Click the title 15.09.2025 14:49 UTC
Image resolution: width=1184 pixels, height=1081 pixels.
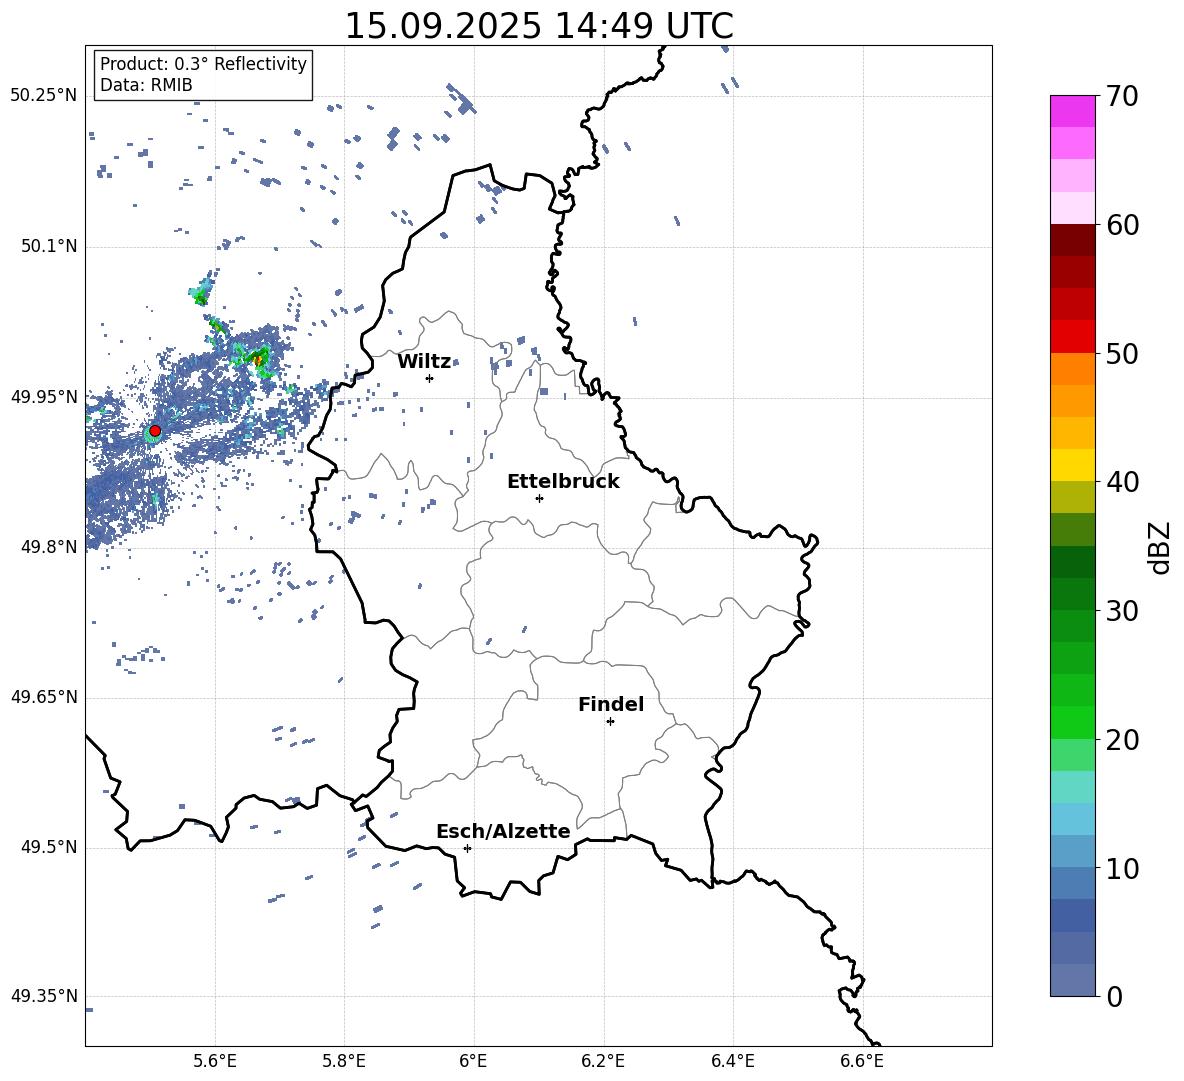539,26
